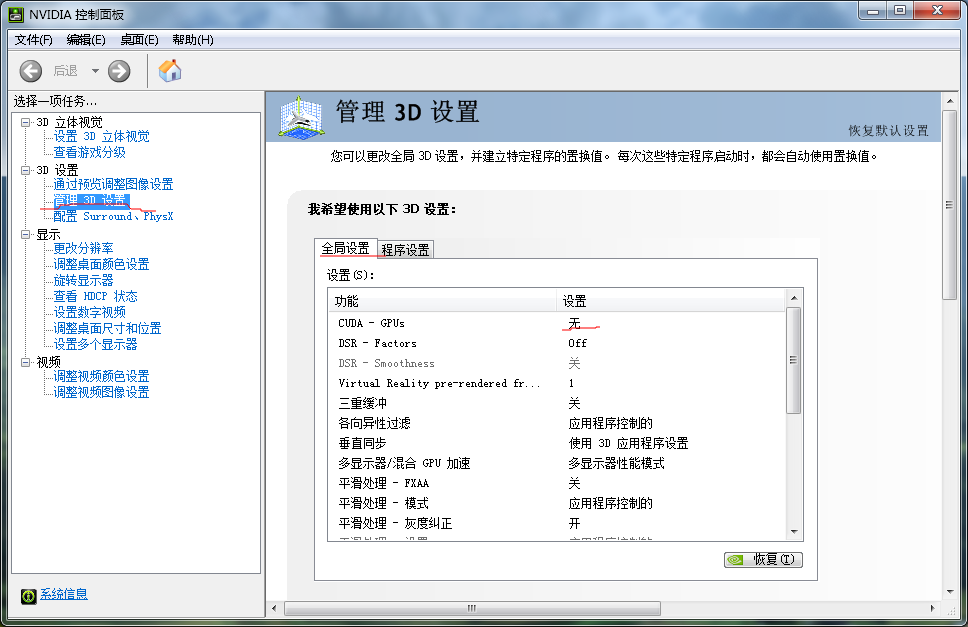The width and height of the screenshot is (968, 627).
Task: Click the right panel scroll down arrow
Action: (x=949, y=592)
